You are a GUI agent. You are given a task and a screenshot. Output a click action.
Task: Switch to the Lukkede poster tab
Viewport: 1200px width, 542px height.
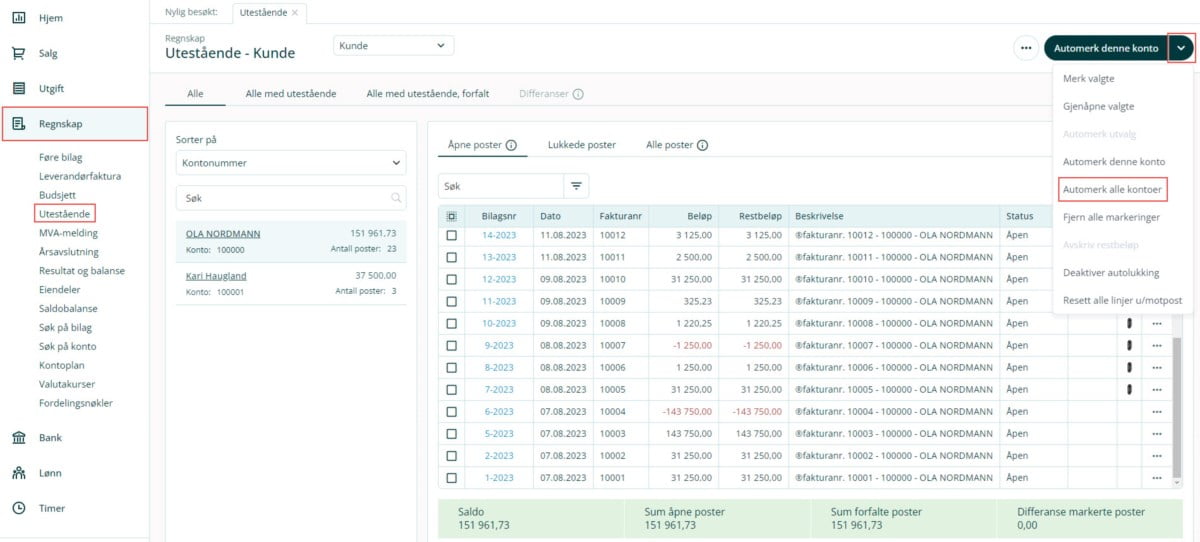click(581, 145)
